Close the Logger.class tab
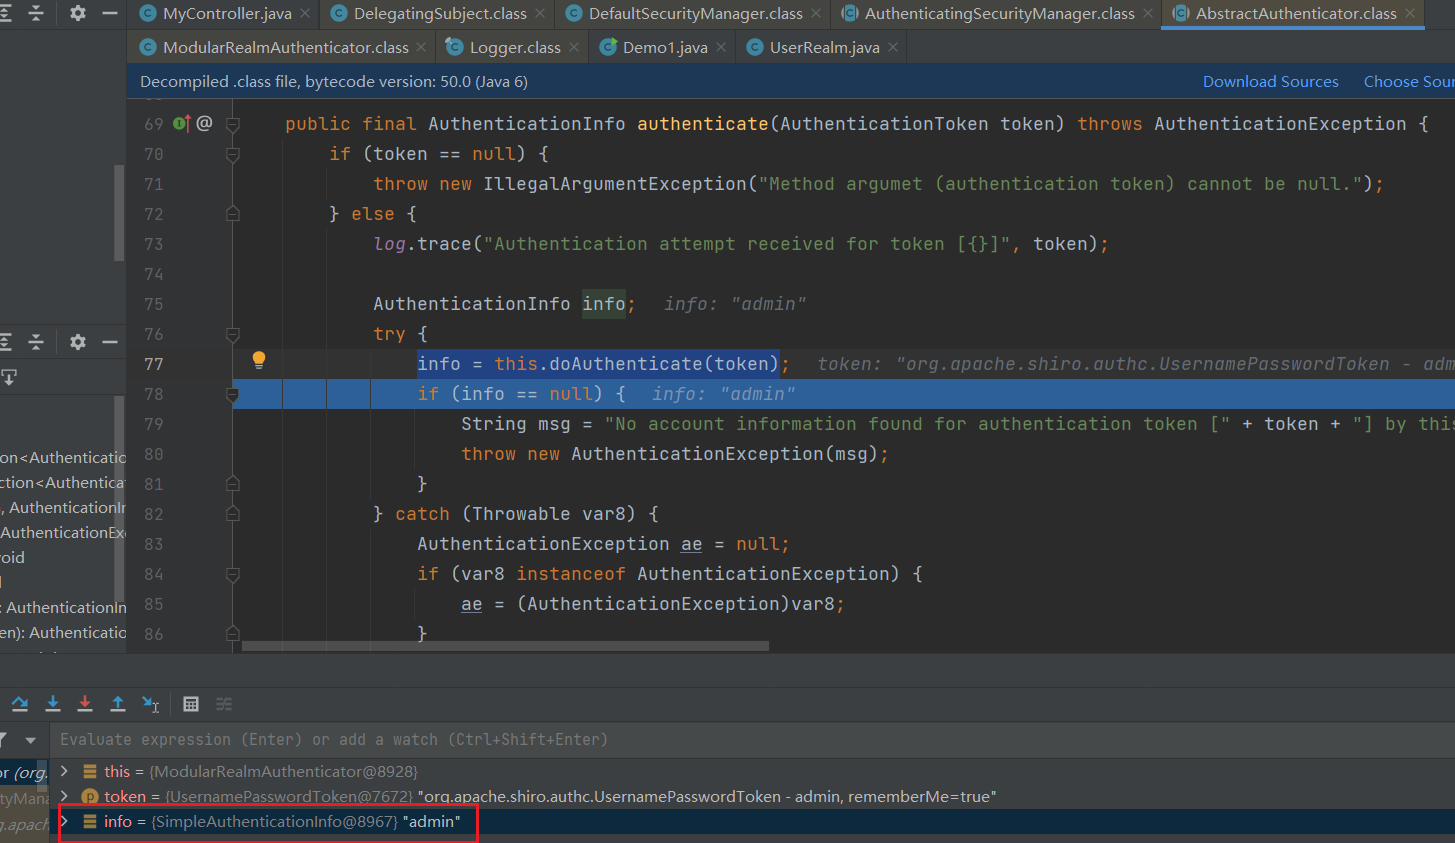The width and height of the screenshot is (1455, 843). pos(574,47)
